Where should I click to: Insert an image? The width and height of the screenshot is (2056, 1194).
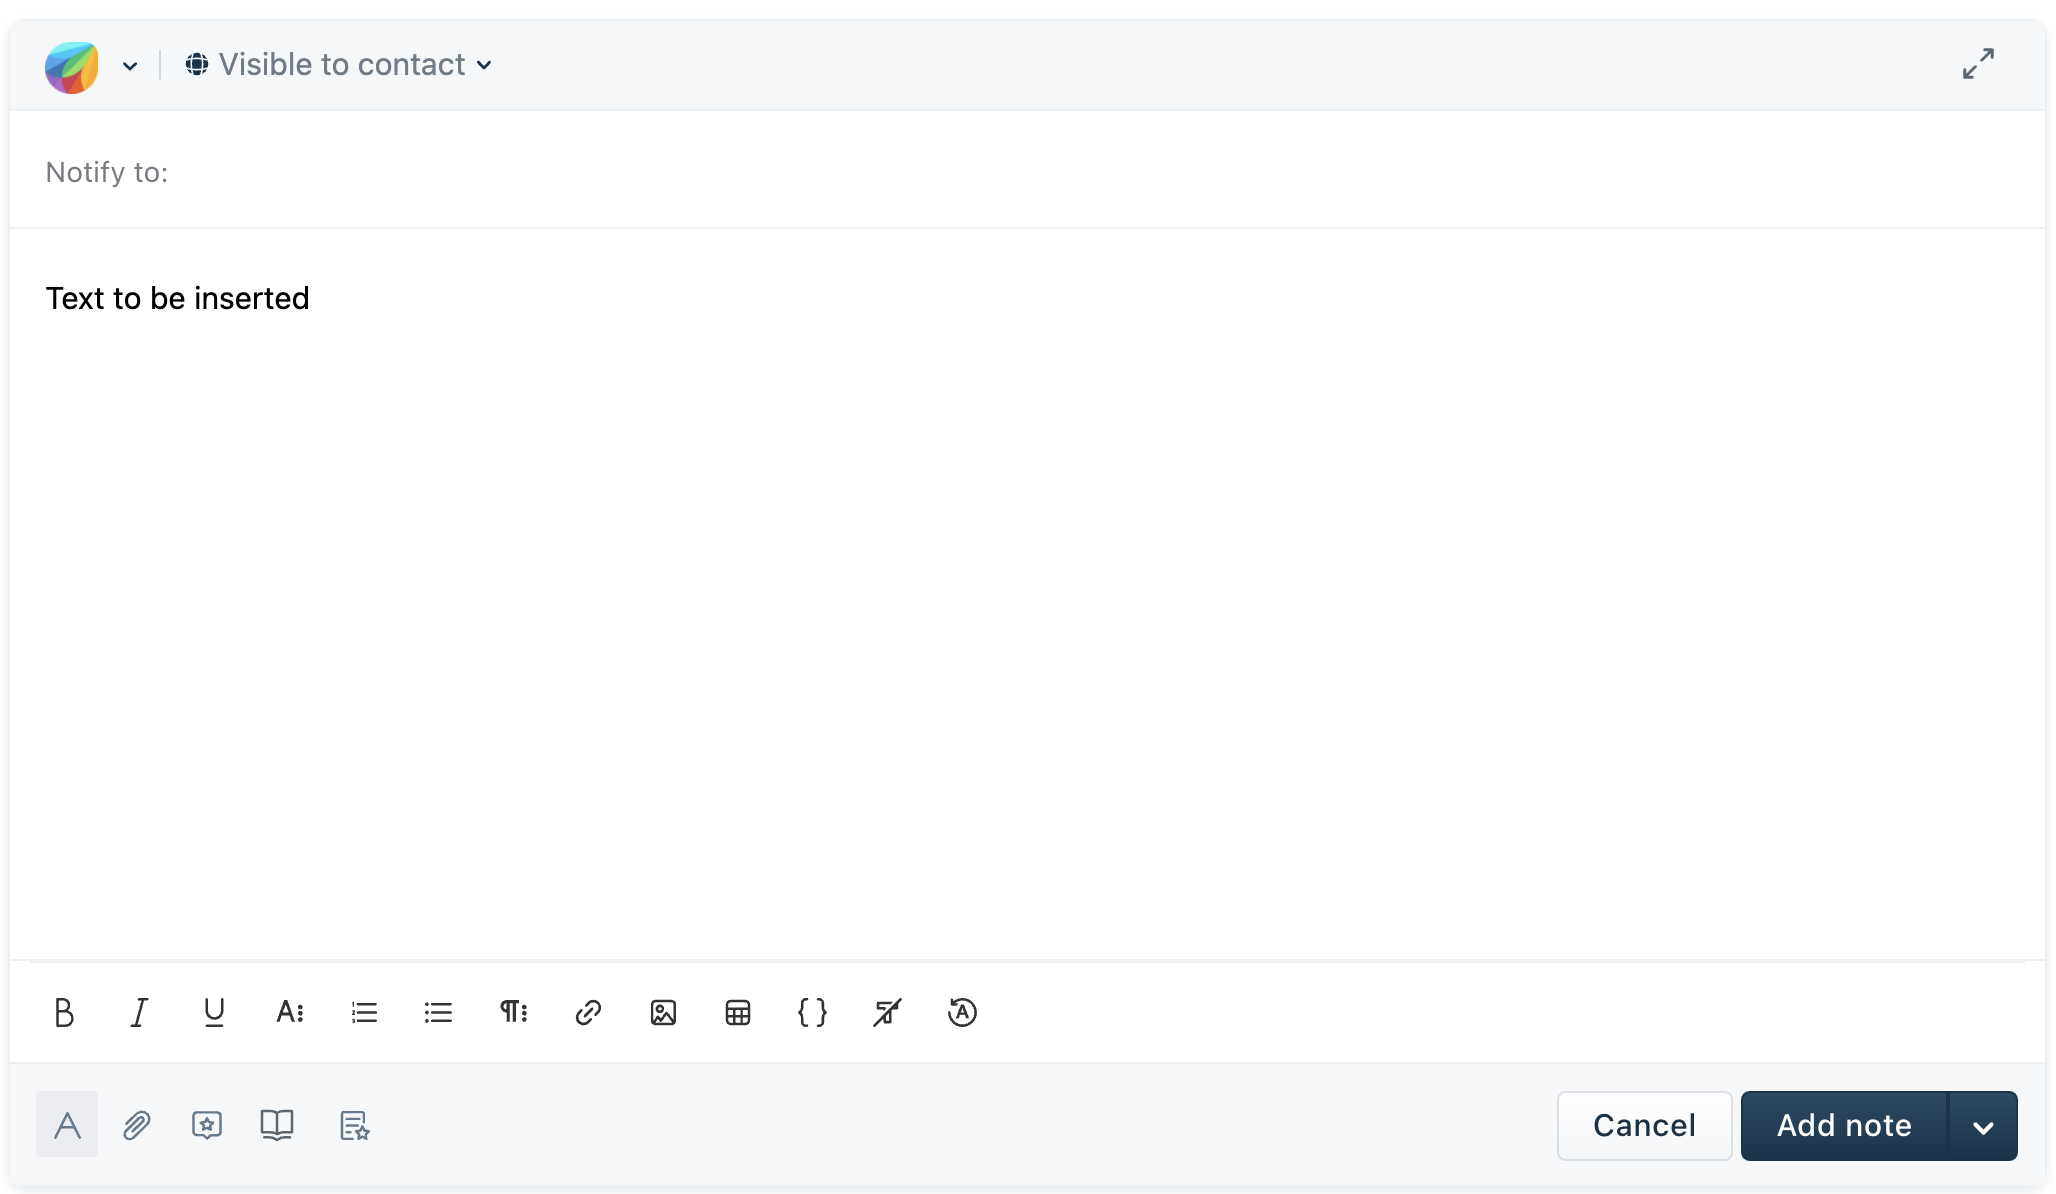coord(664,1013)
